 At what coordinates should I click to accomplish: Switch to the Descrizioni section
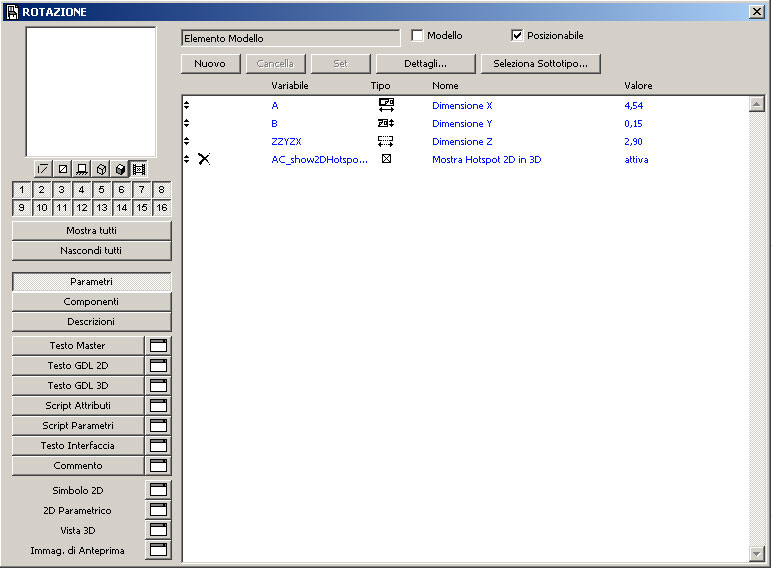tap(91, 322)
